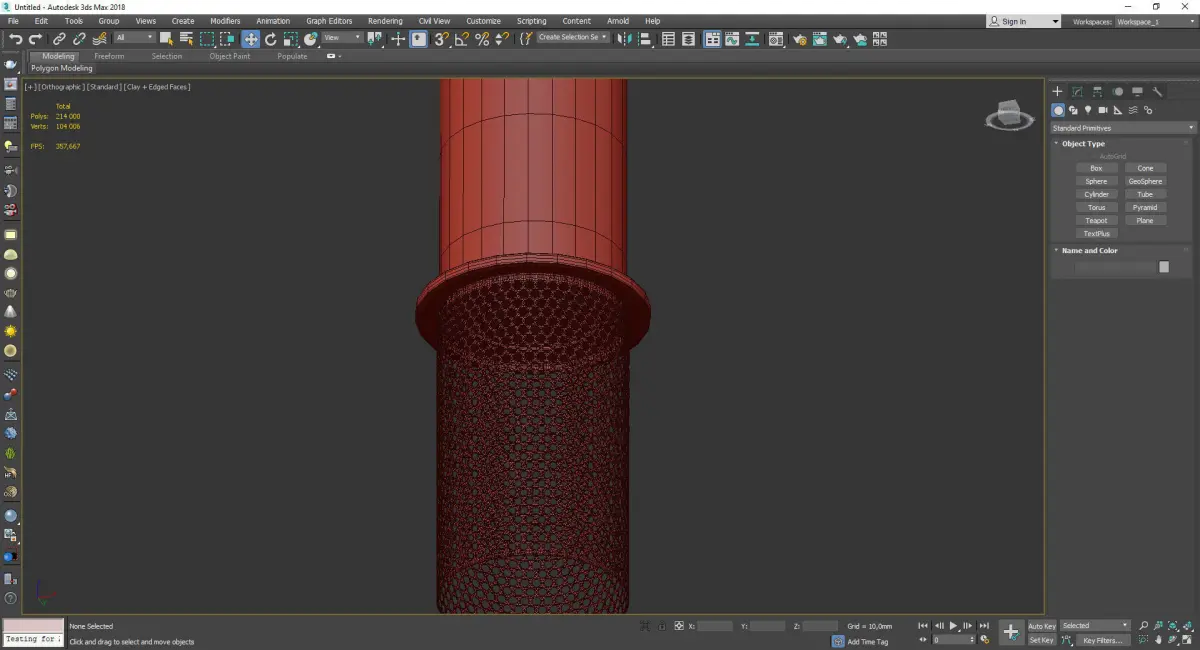Click the Select and Link chain icon
The image size is (1200, 650).
(x=60, y=39)
